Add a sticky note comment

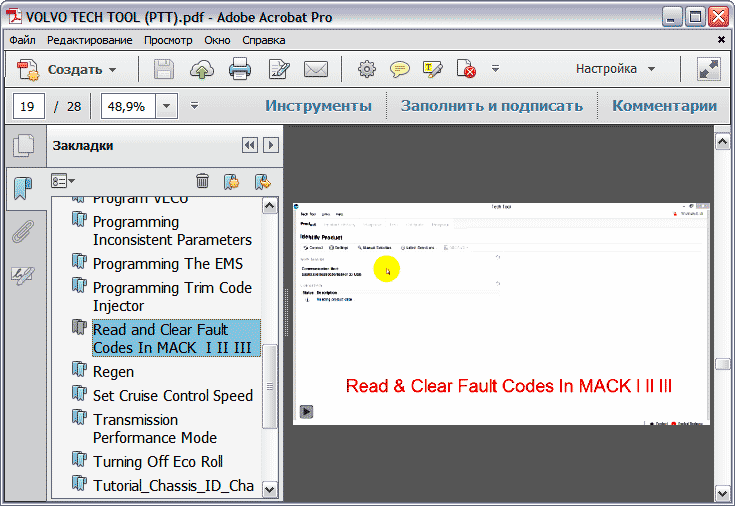tap(400, 70)
